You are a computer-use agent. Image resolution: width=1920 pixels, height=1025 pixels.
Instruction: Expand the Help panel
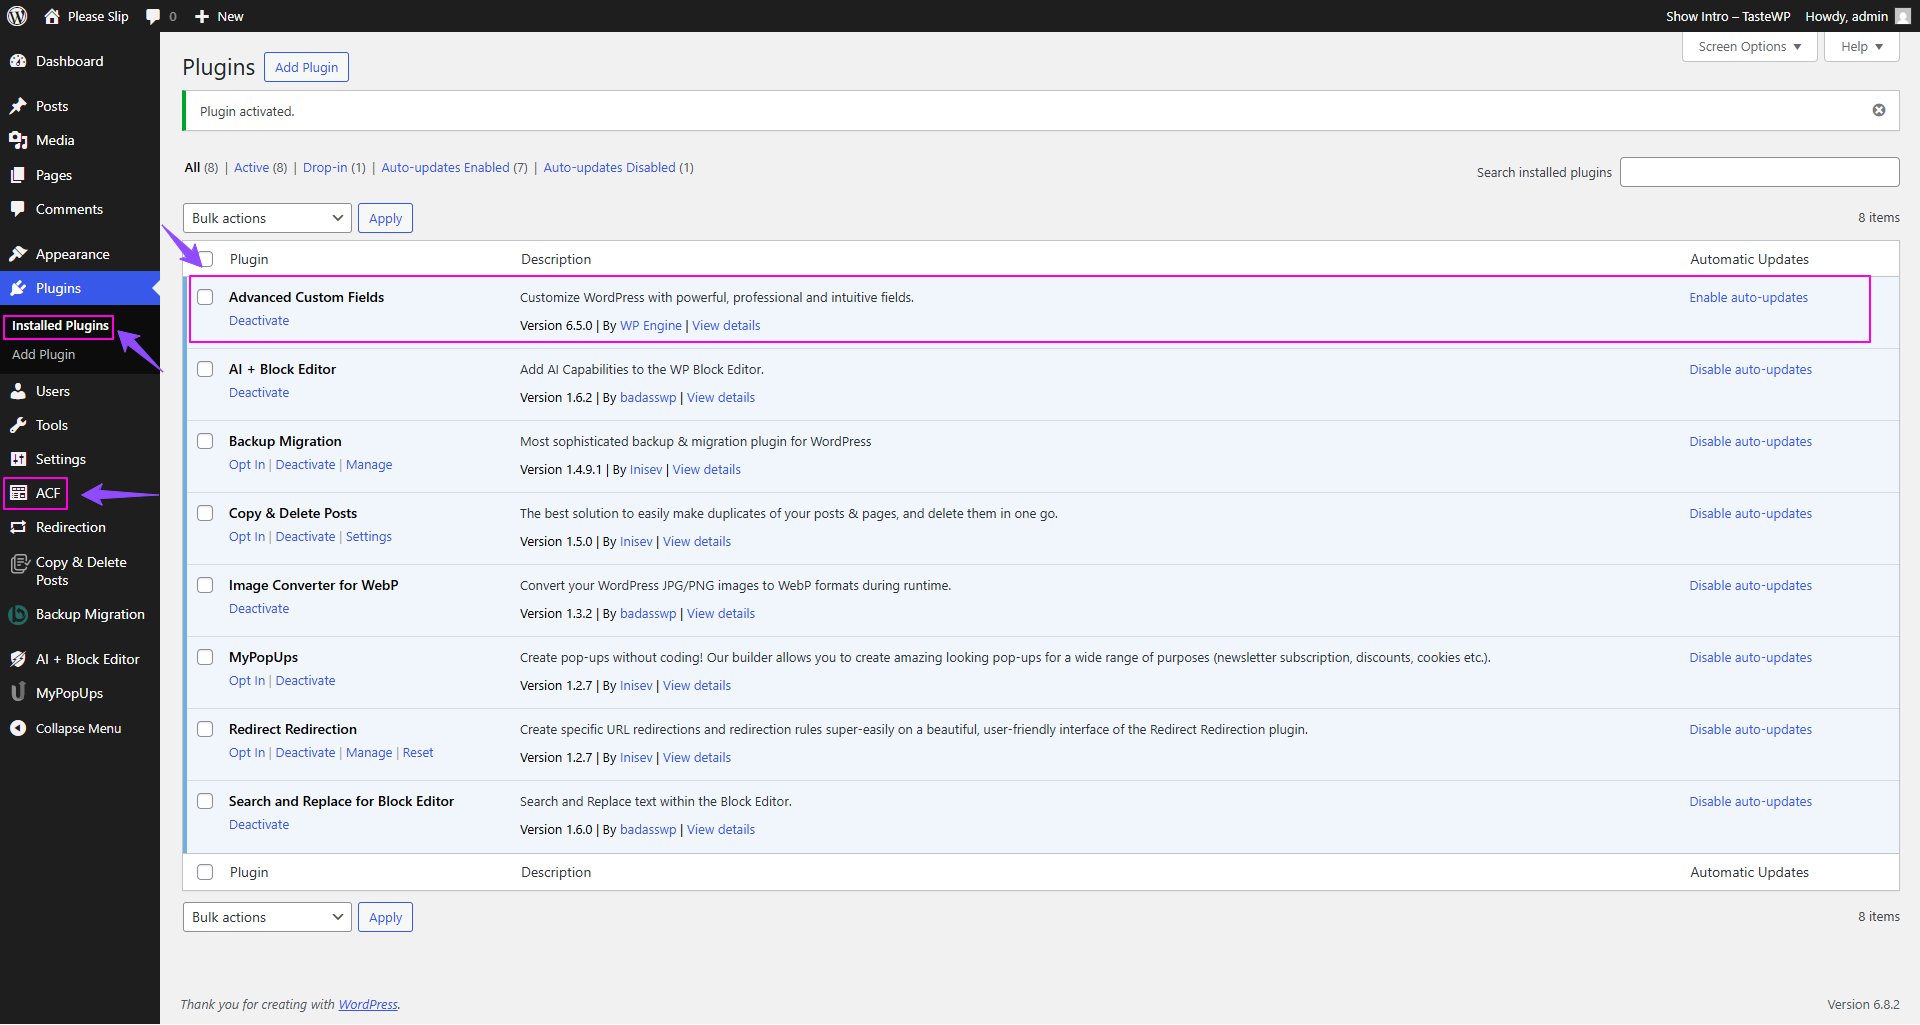1861,47
